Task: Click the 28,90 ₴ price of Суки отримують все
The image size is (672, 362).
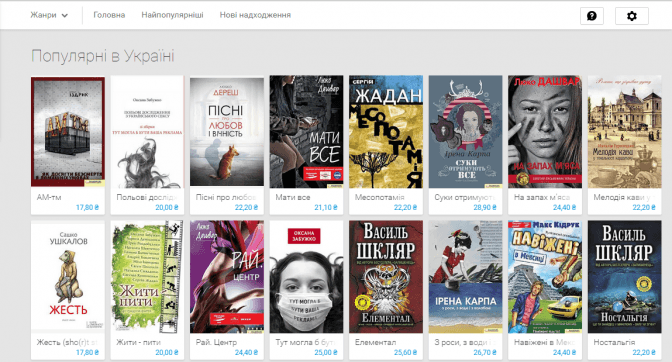Action: 485,207
